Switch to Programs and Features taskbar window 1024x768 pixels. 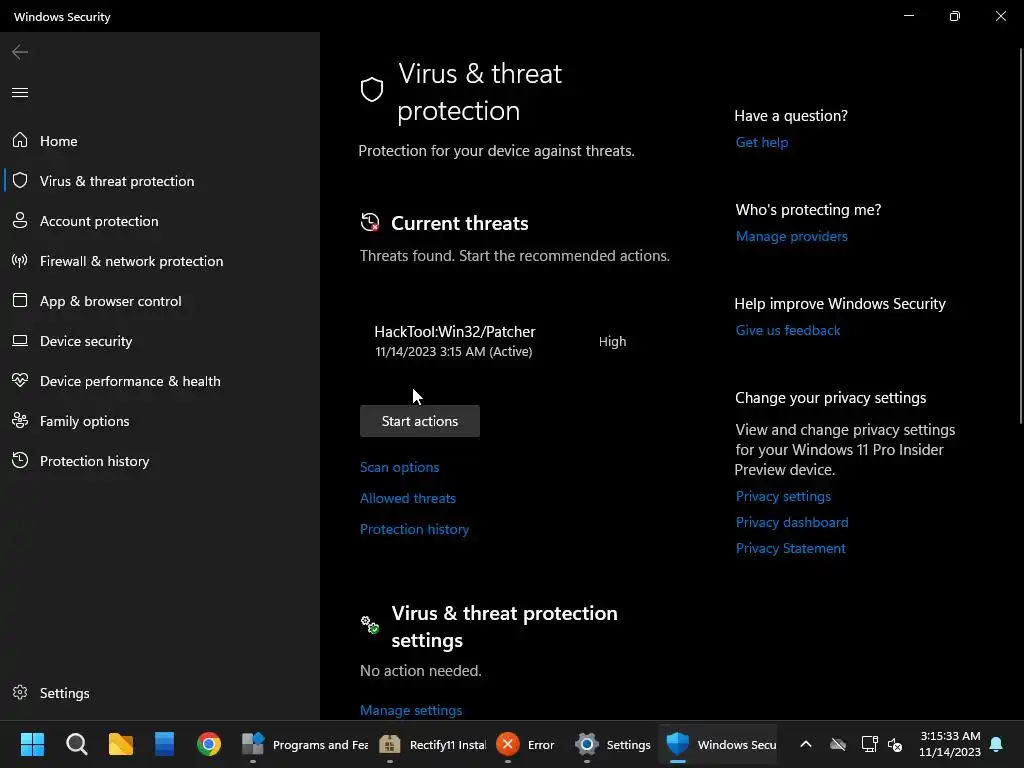click(x=304, y=744)
